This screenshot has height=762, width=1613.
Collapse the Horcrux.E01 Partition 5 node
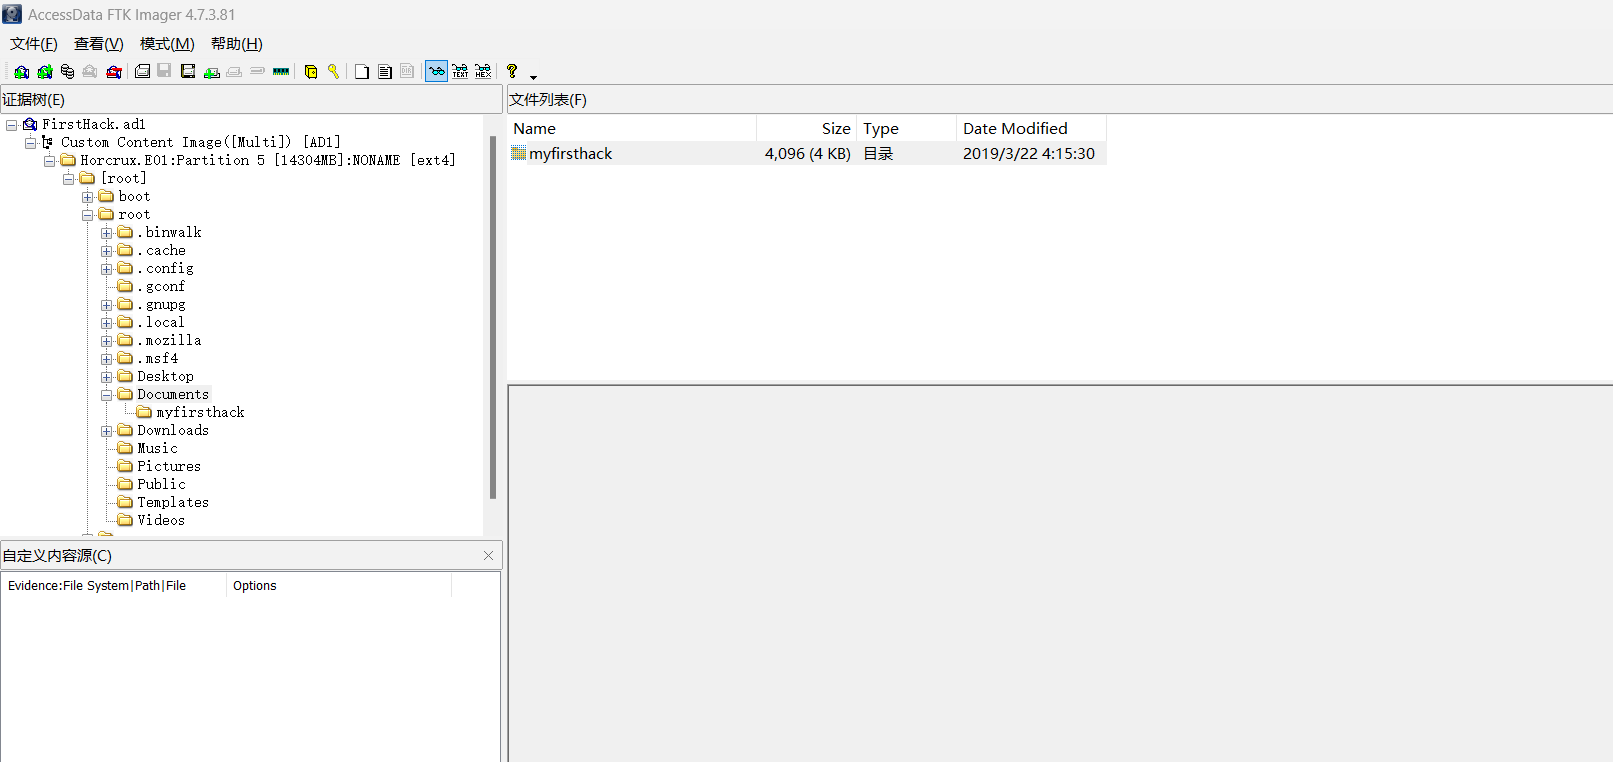[49, 161]
